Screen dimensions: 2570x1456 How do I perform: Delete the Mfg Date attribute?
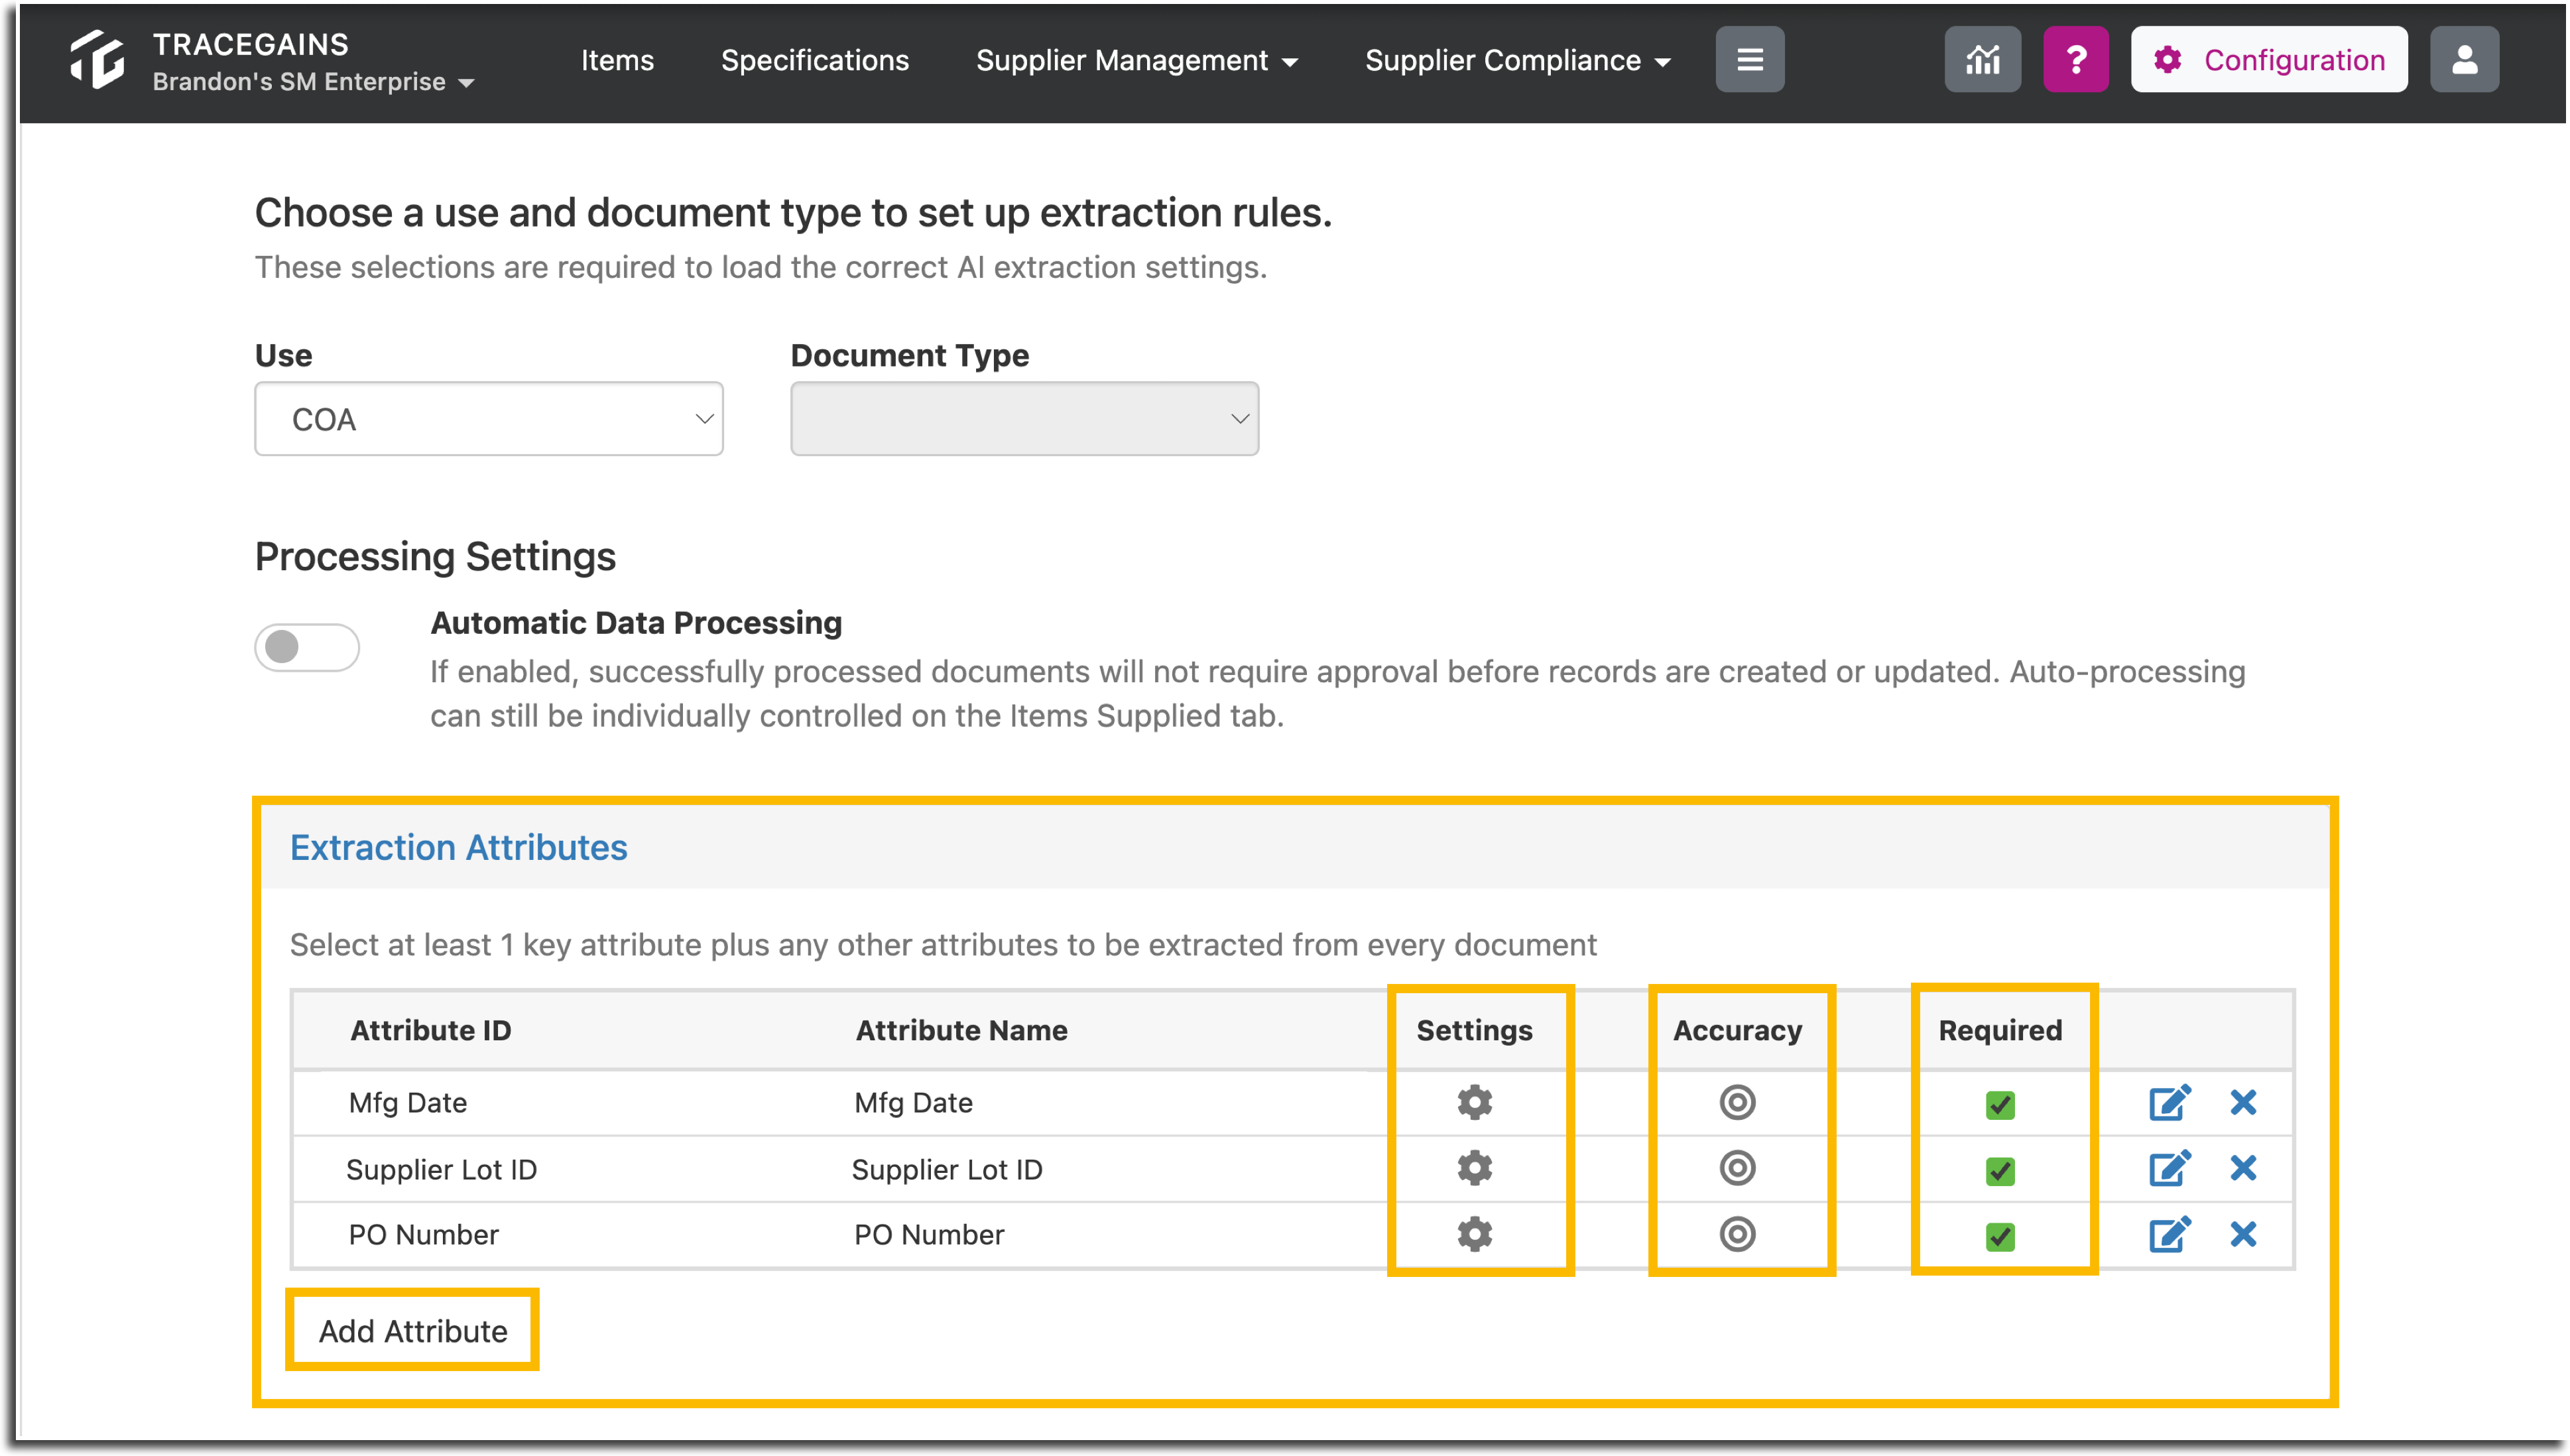(x=2243, y=1102)
